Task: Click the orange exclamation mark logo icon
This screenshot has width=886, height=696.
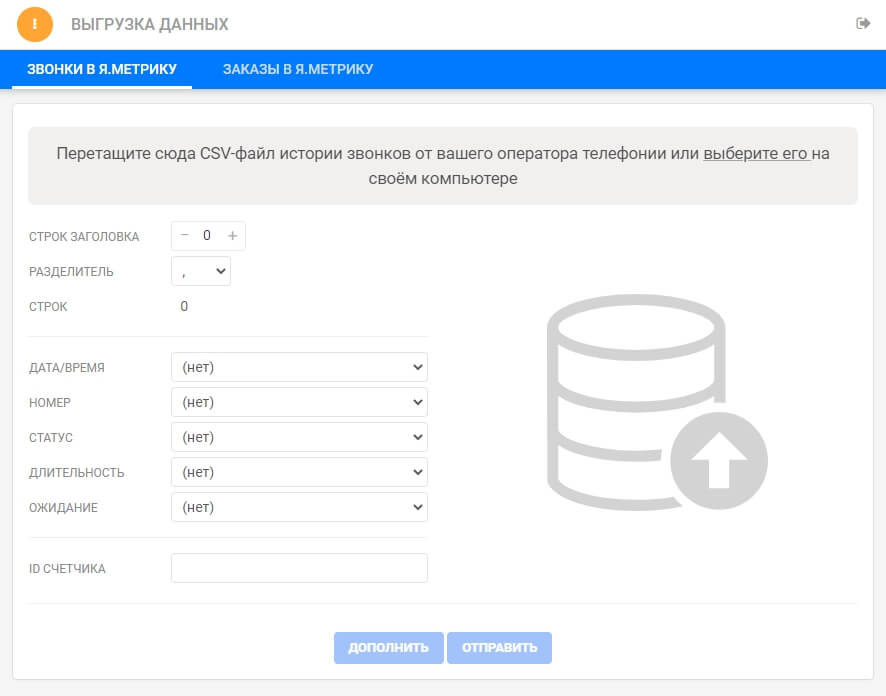Action: click(x=35, y=24)
